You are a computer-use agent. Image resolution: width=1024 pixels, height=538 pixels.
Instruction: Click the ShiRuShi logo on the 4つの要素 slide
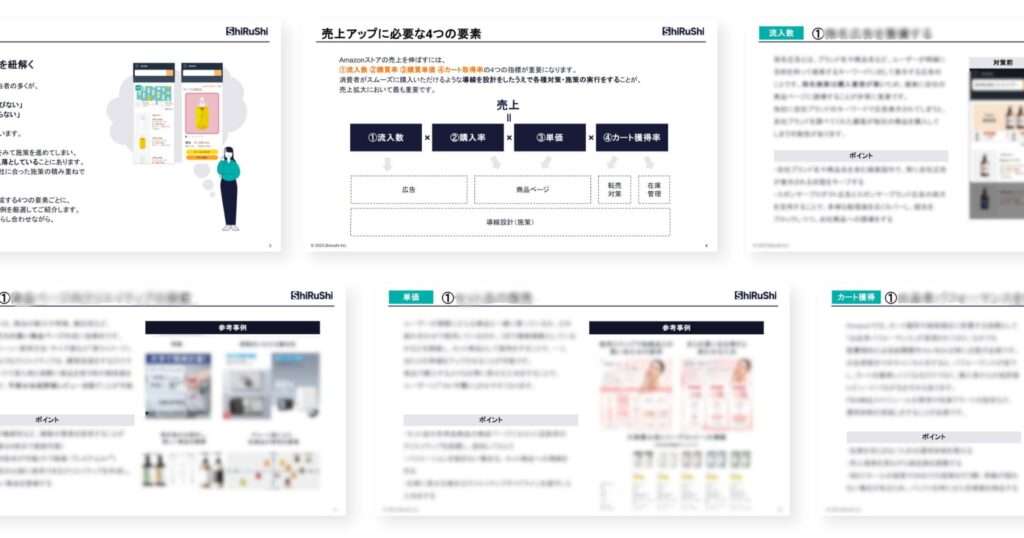click(682, 31)
